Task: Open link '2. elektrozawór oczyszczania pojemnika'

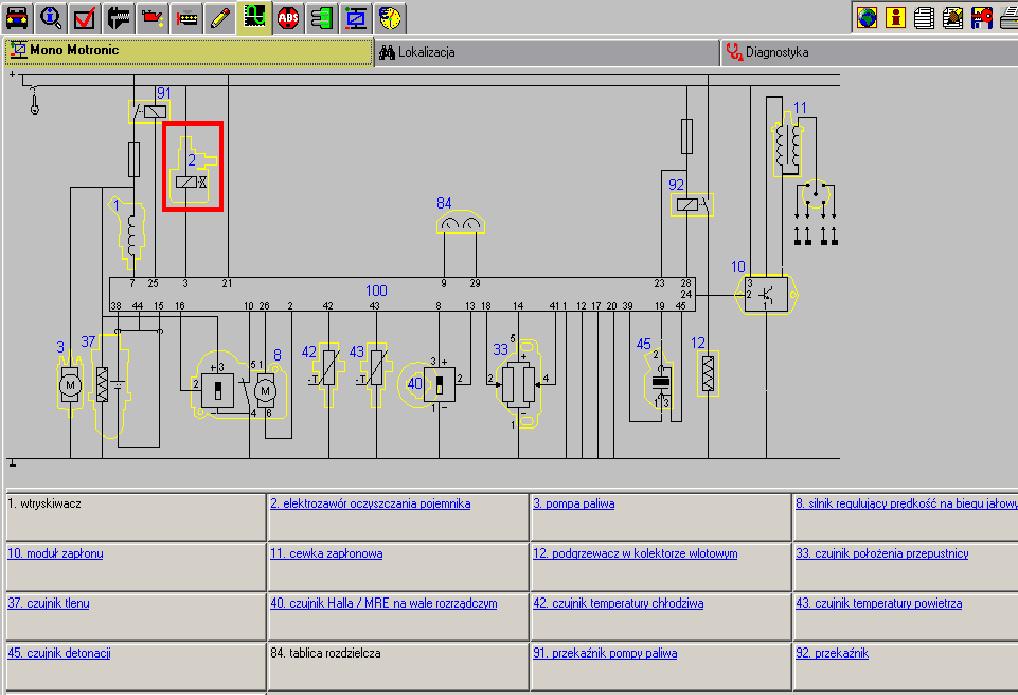Action: [x=370, y=504]
